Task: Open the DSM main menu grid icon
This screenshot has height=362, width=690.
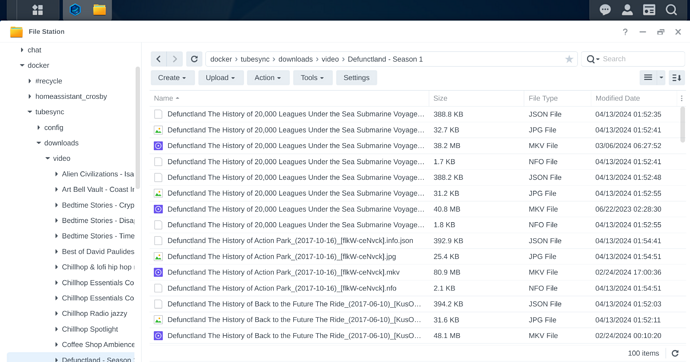Action: coord(37,10)
